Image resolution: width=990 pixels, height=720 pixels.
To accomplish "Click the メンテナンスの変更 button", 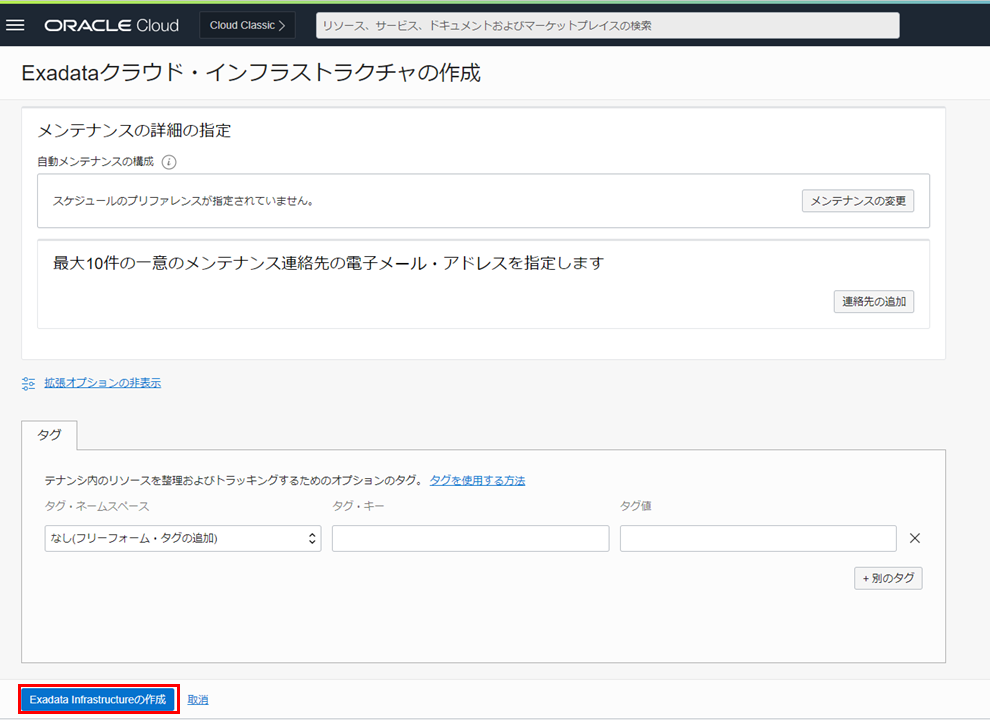I will point(857,201).
